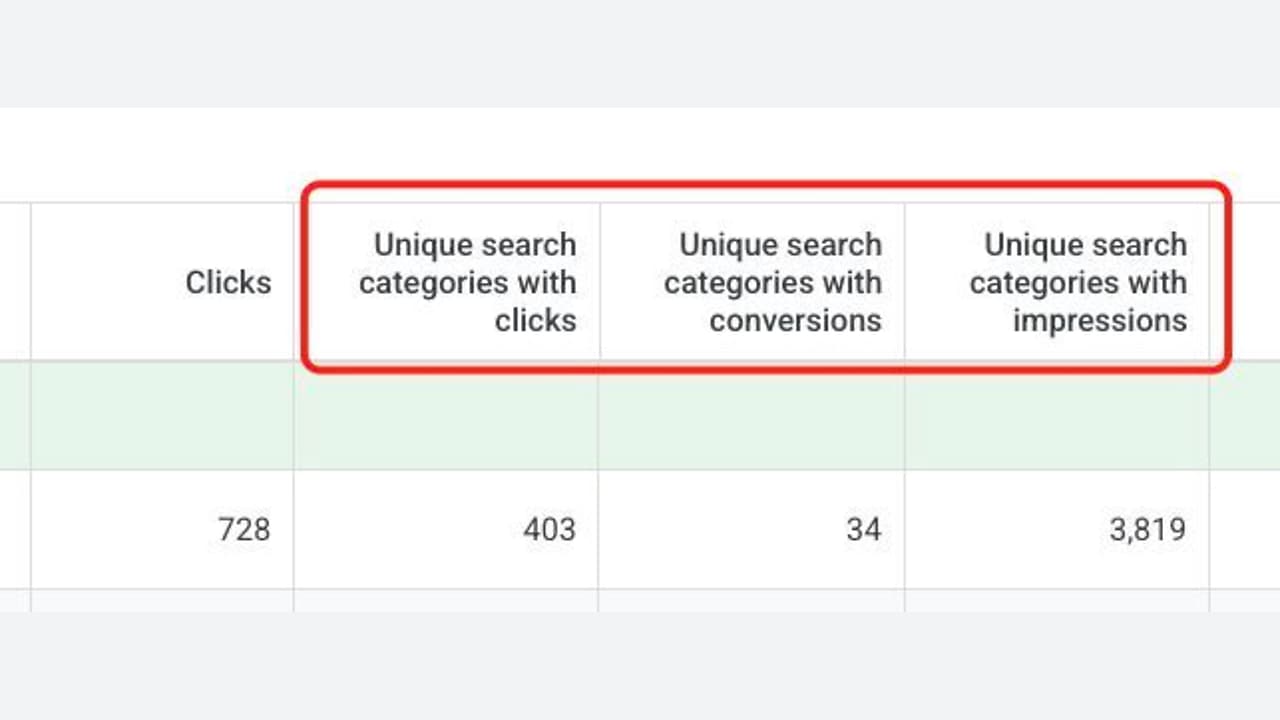Click the partial row cell below 3,819
1280x720 pixels.
pos(1057,600)
